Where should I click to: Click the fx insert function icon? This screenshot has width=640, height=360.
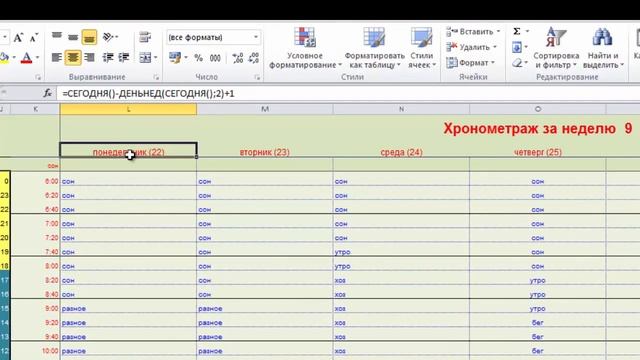pyautogui.click(x=48, y=93)
